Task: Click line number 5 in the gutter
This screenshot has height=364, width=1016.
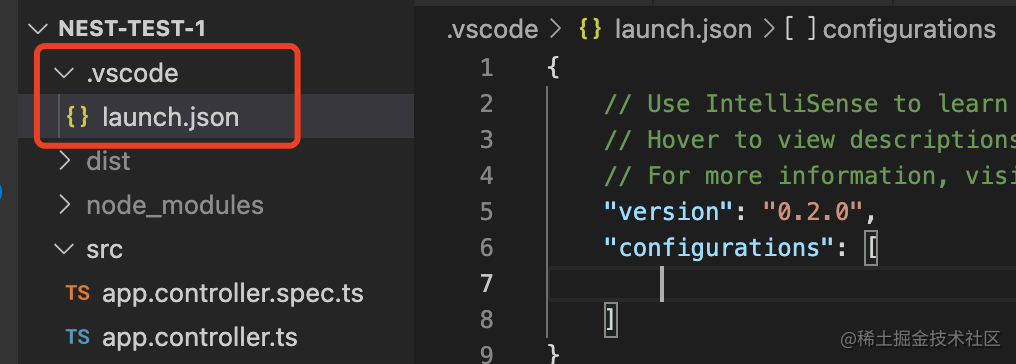Action: 487,212
